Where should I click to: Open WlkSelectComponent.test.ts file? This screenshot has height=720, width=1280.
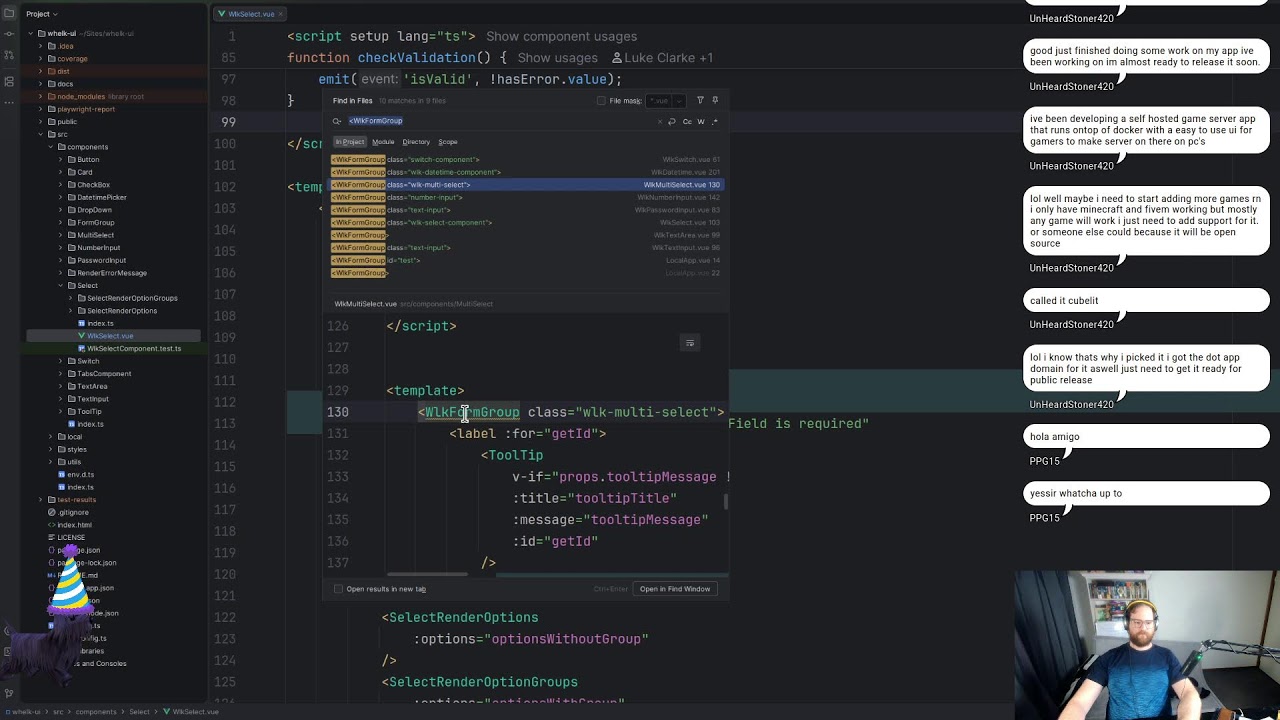[x=134, y=349]
